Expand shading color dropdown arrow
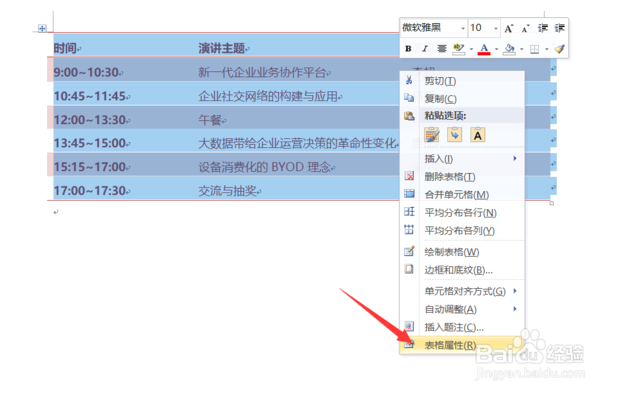Viewport: 620px width, 395px height. [x=522, y=49]
